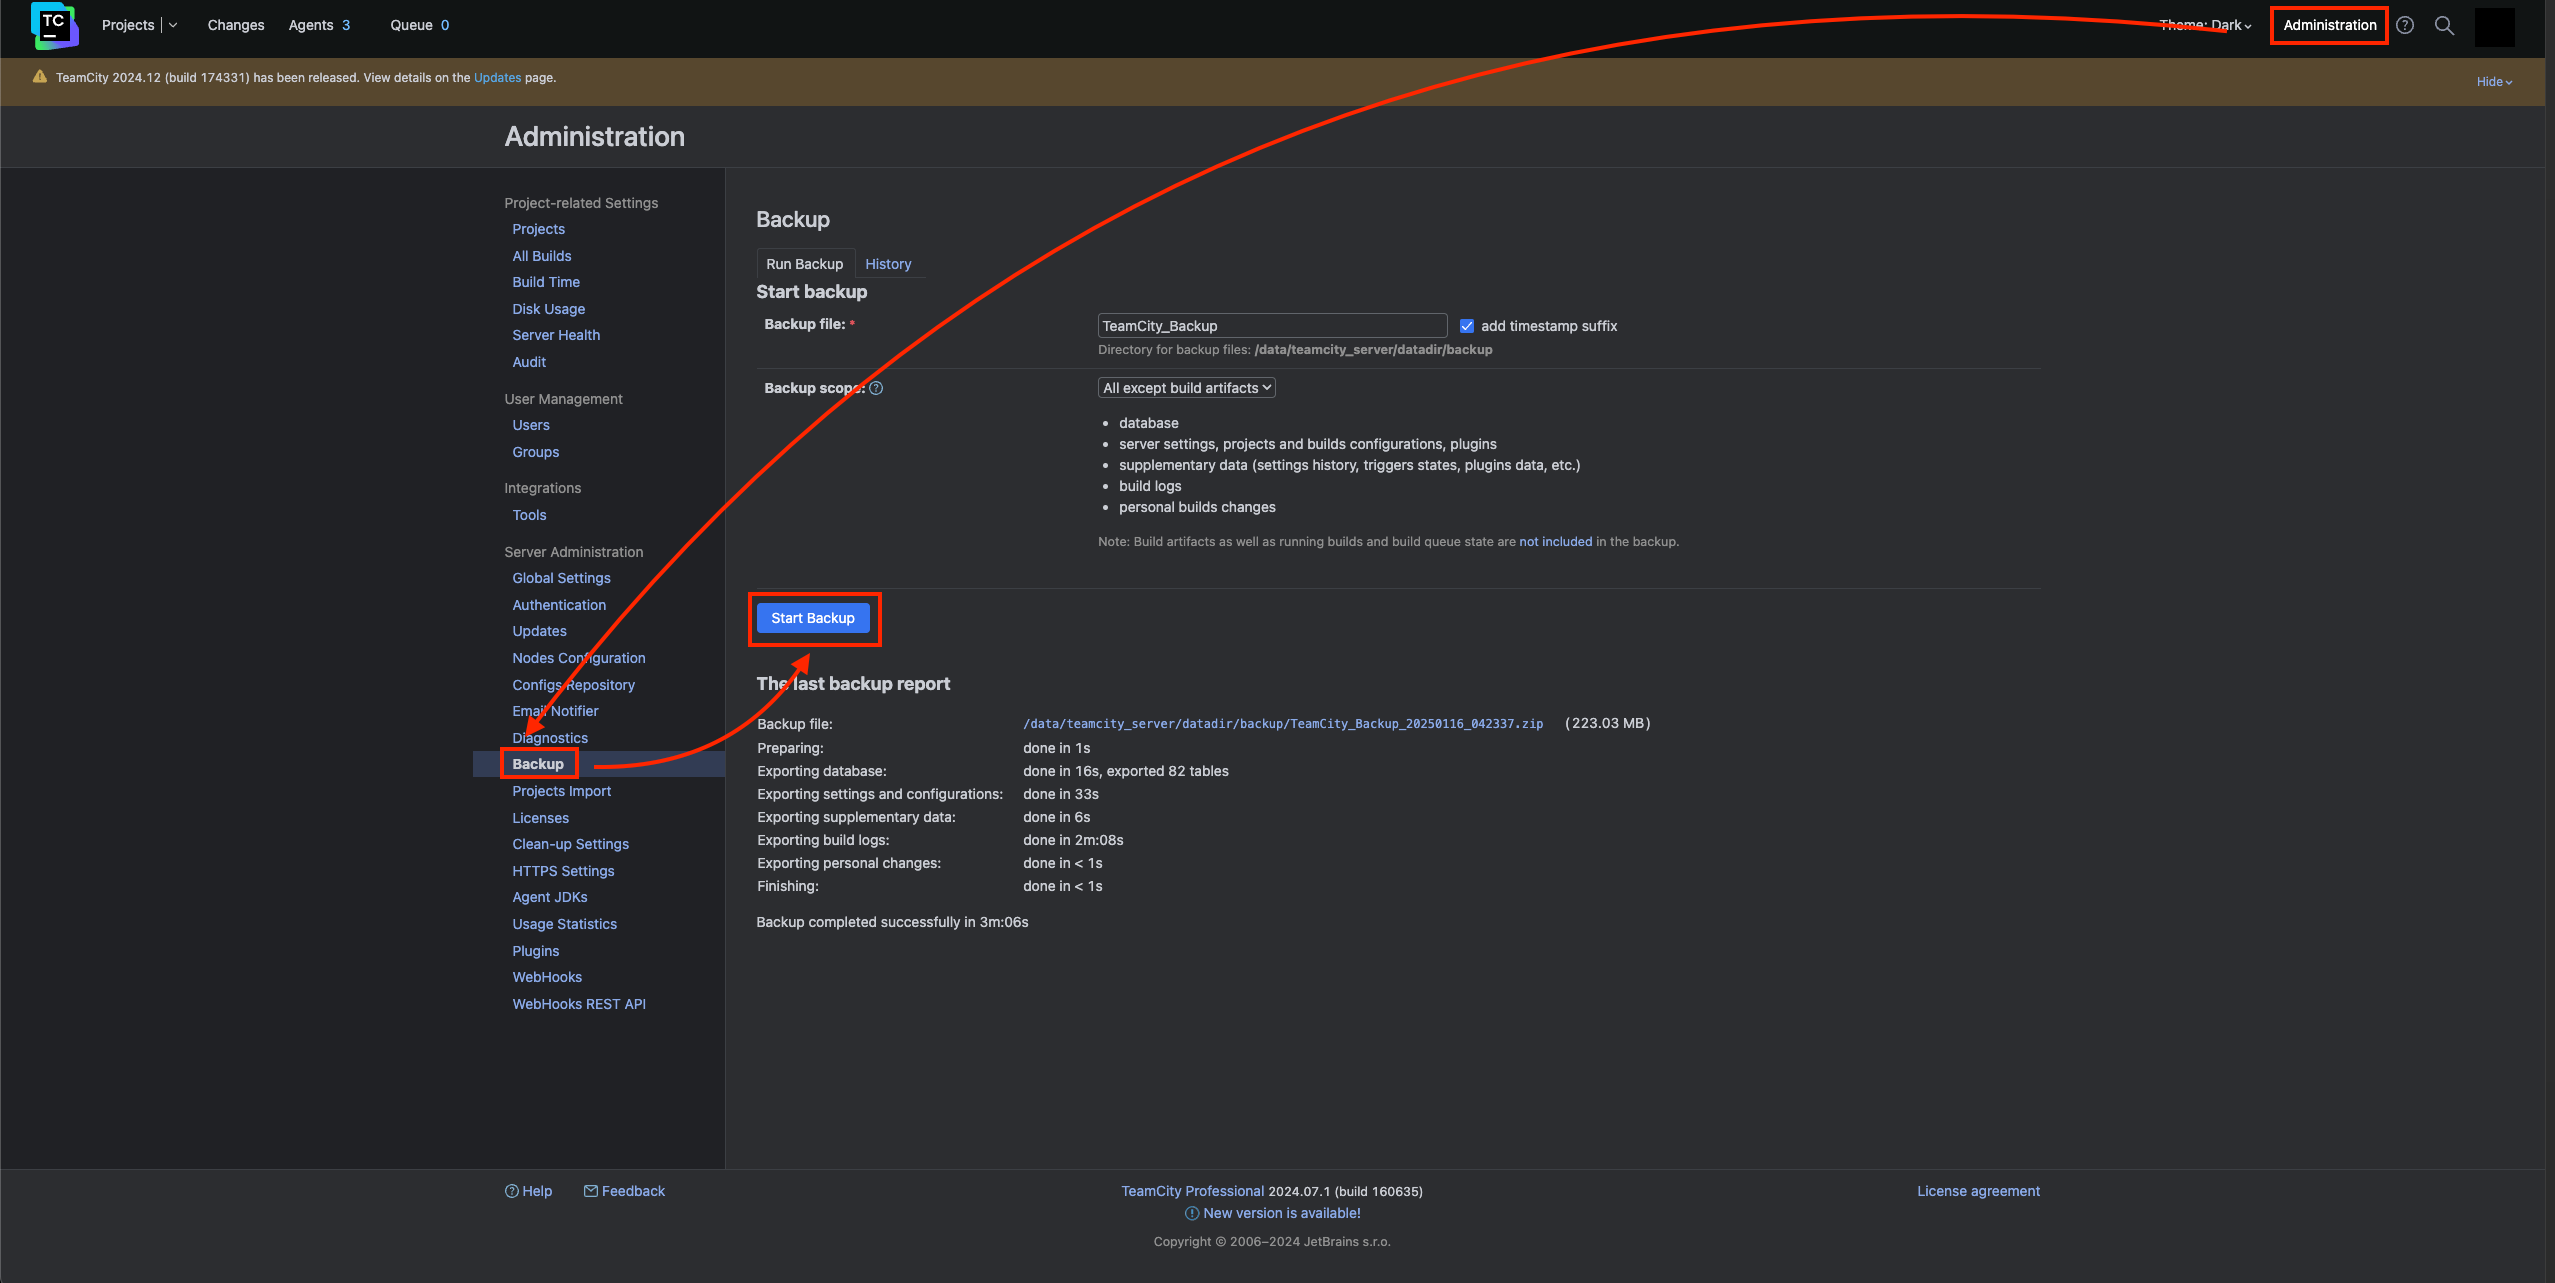Switch to the Run Backup tab
The width and height of the screenshot is (2555, 1283).
[805, 264]
